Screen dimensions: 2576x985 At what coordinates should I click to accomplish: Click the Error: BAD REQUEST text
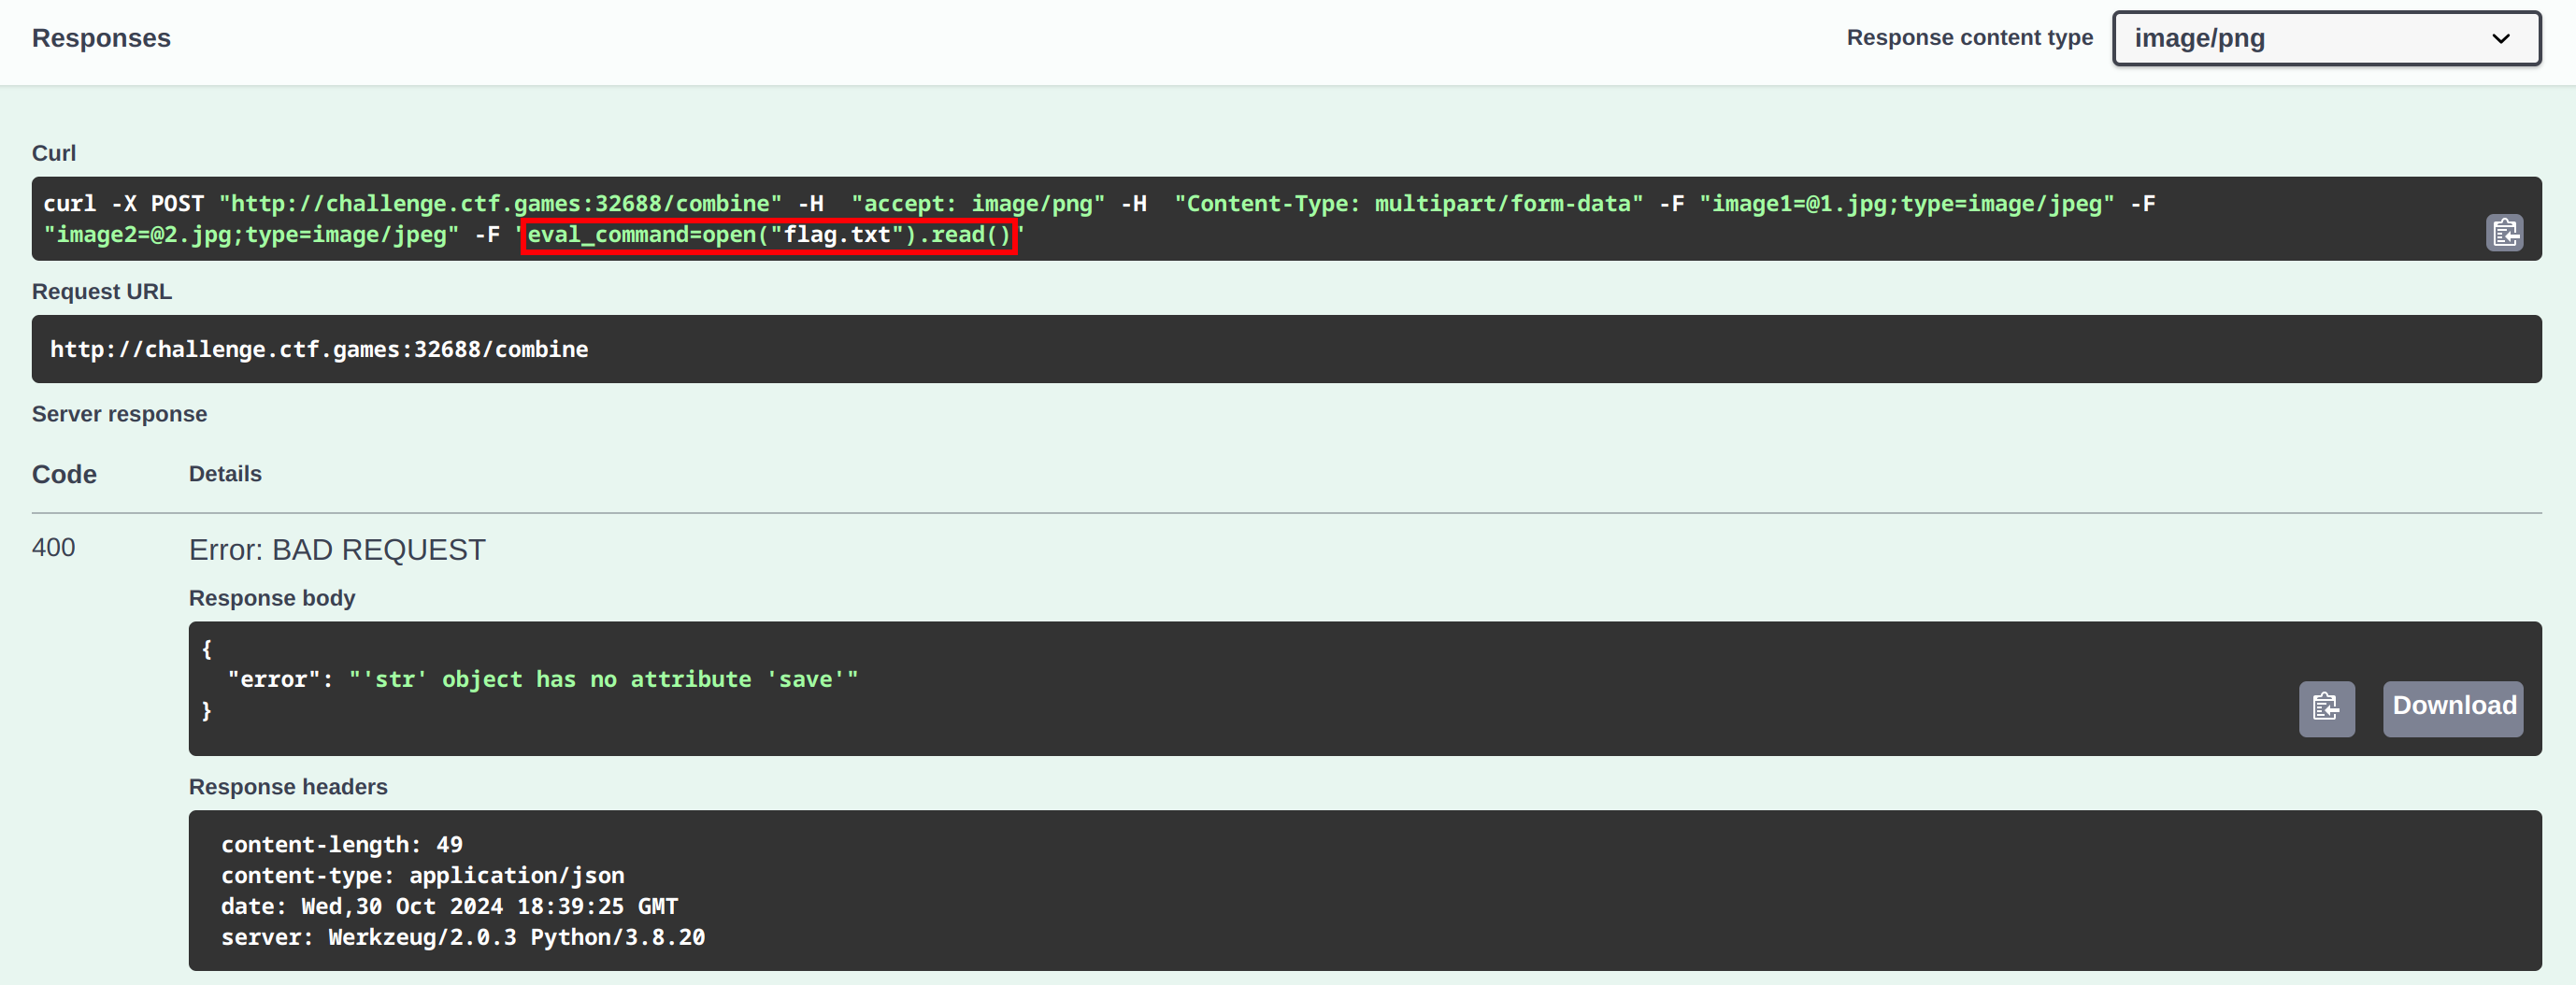tap(337, 550)
